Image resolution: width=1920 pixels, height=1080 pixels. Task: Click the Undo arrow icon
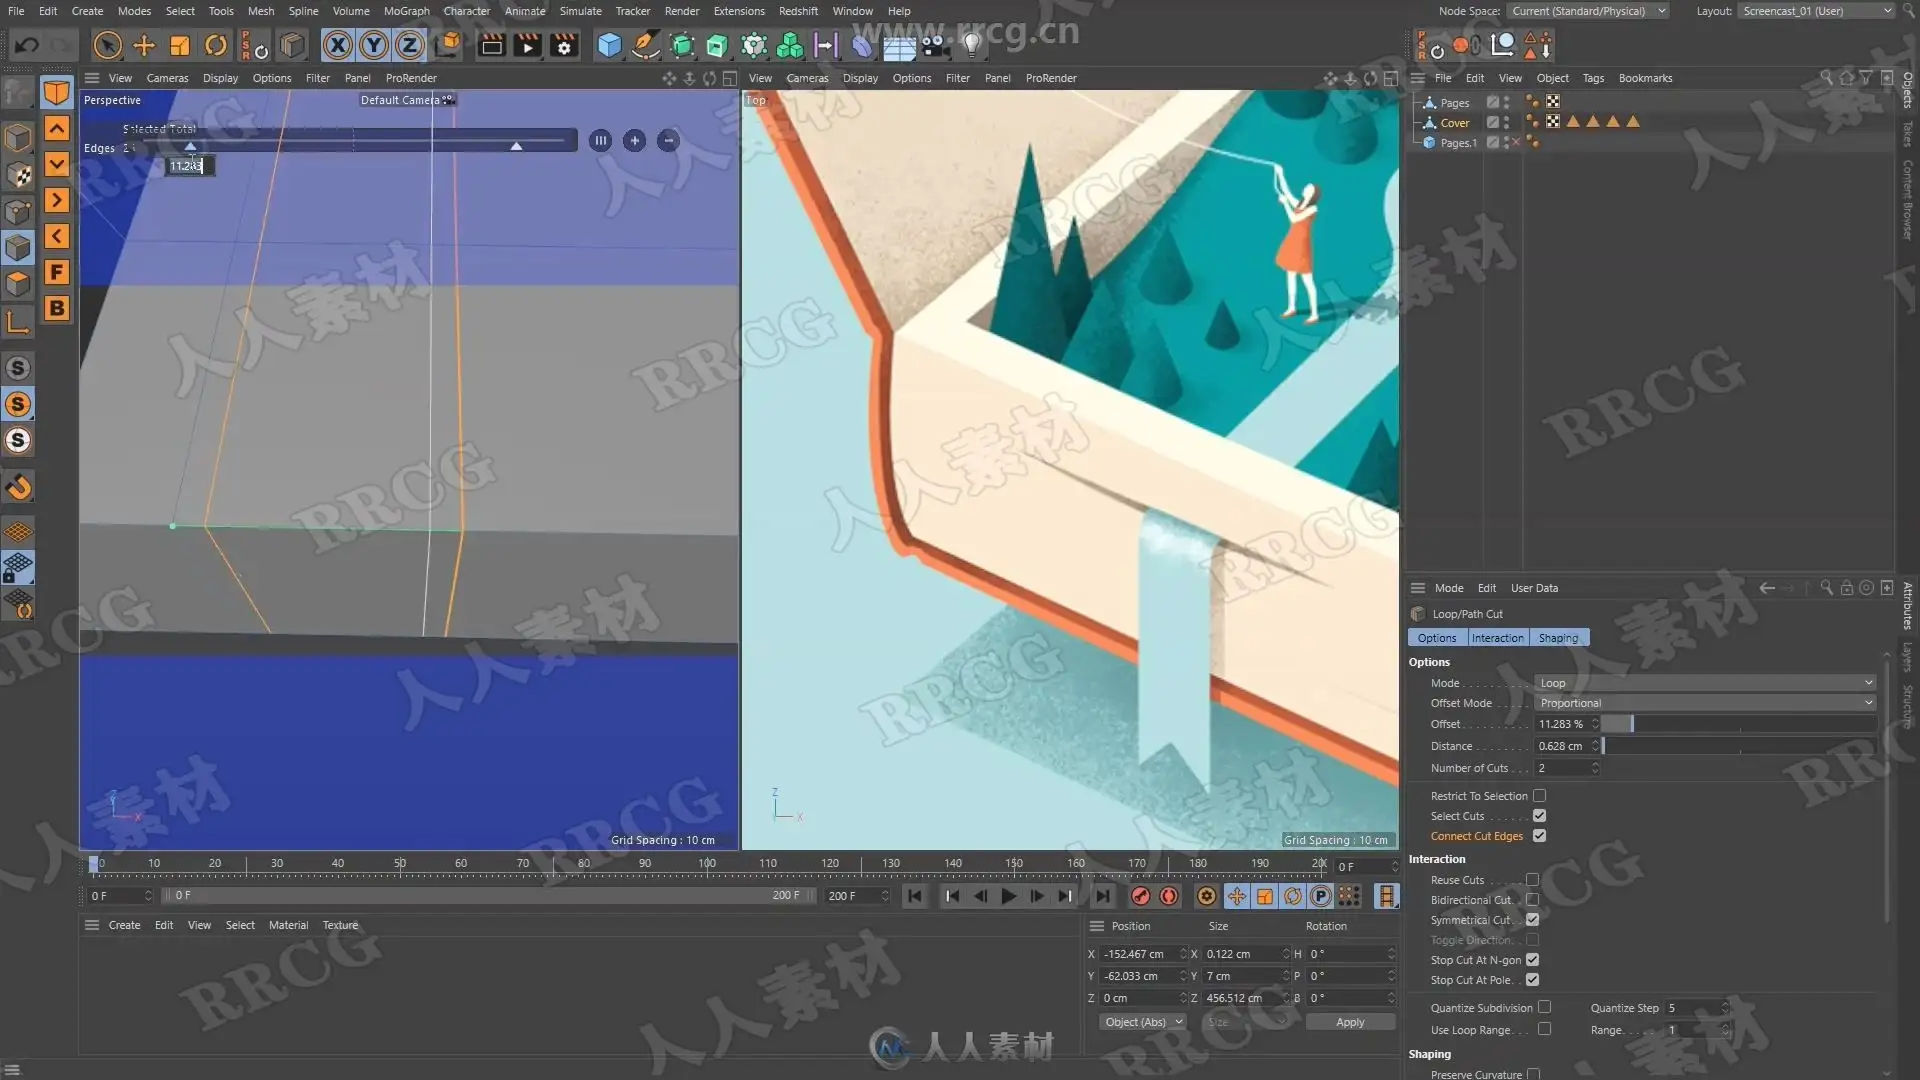[27, 45]
